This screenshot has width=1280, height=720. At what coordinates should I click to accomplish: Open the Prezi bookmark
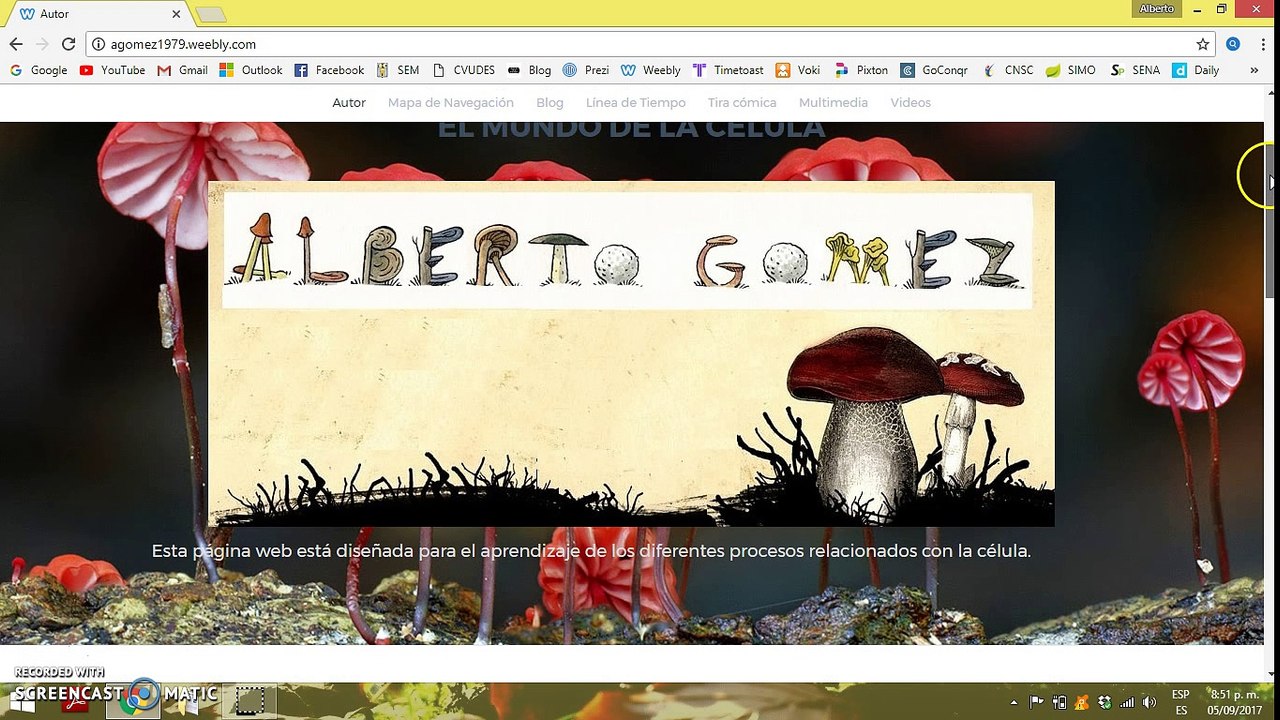pyautogui.click(x=586, y=70)
